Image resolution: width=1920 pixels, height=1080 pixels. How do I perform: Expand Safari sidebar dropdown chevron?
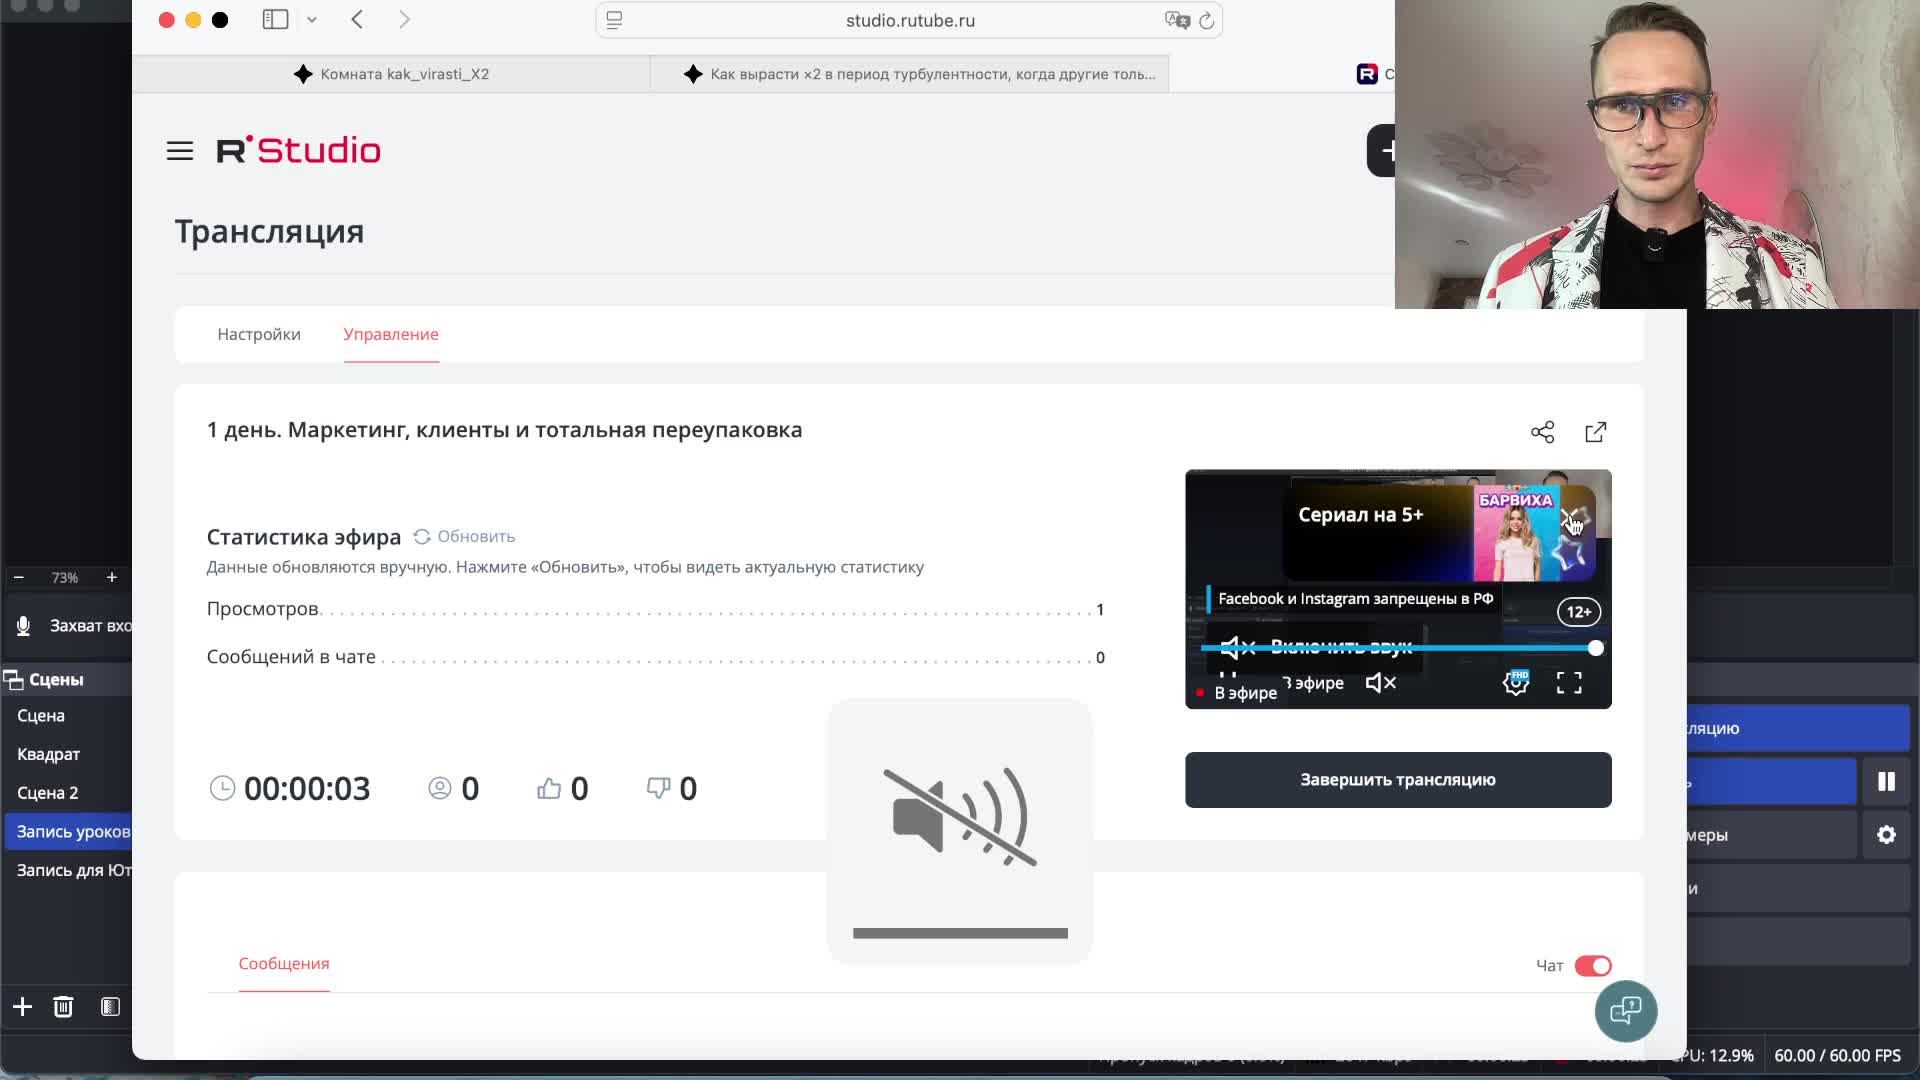click(312, 20)
